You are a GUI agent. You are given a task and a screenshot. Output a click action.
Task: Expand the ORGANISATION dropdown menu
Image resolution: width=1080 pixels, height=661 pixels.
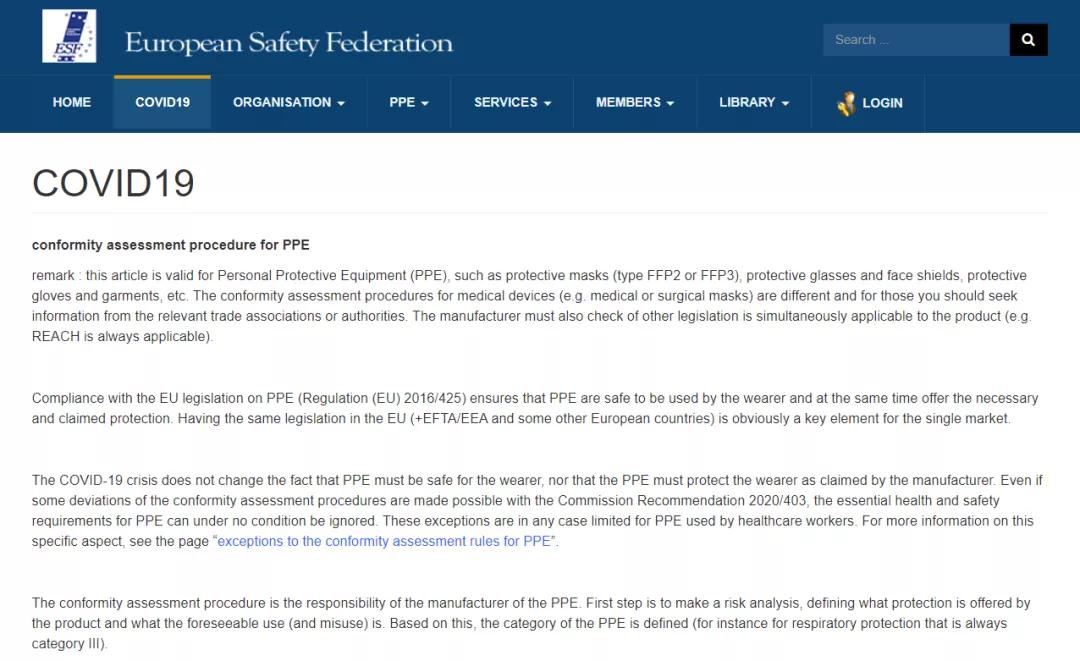point(289,102)
